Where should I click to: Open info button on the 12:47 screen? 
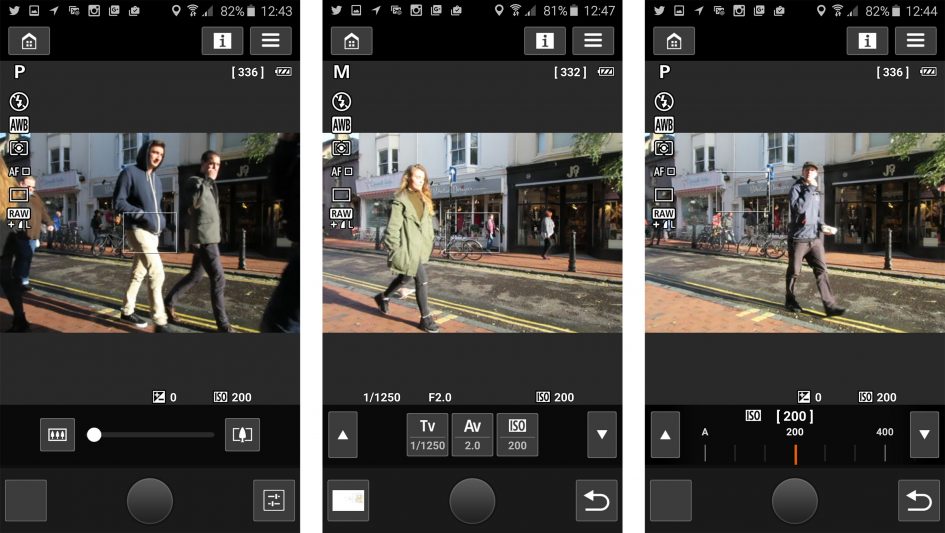point(544,41)
